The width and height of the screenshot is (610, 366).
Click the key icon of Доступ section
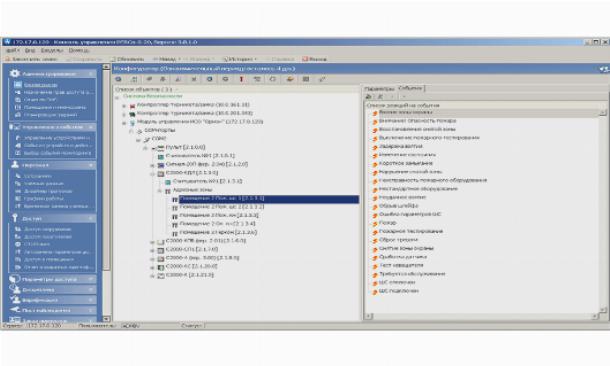point(15,218)
